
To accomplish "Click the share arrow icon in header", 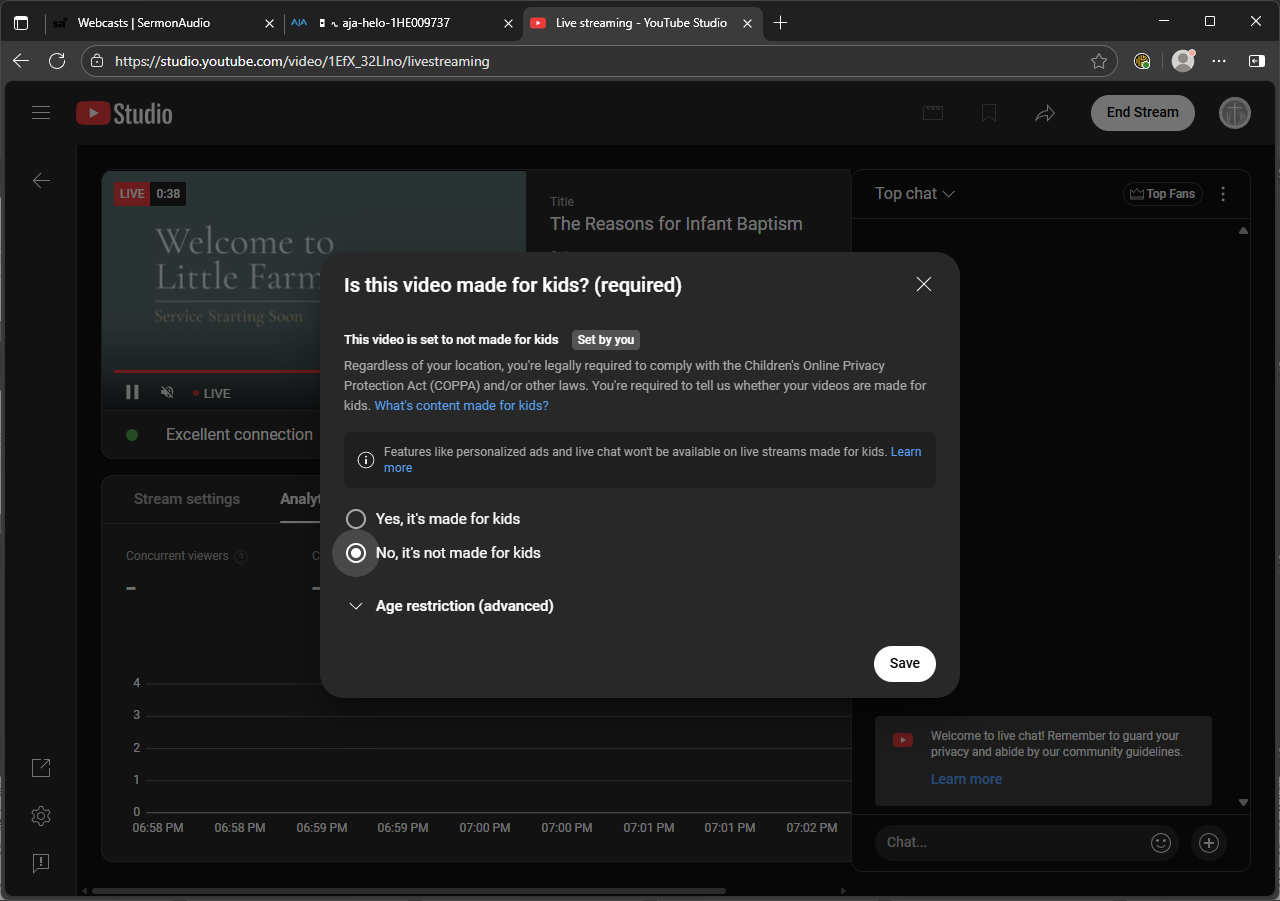I will [x=1045, y=113].
